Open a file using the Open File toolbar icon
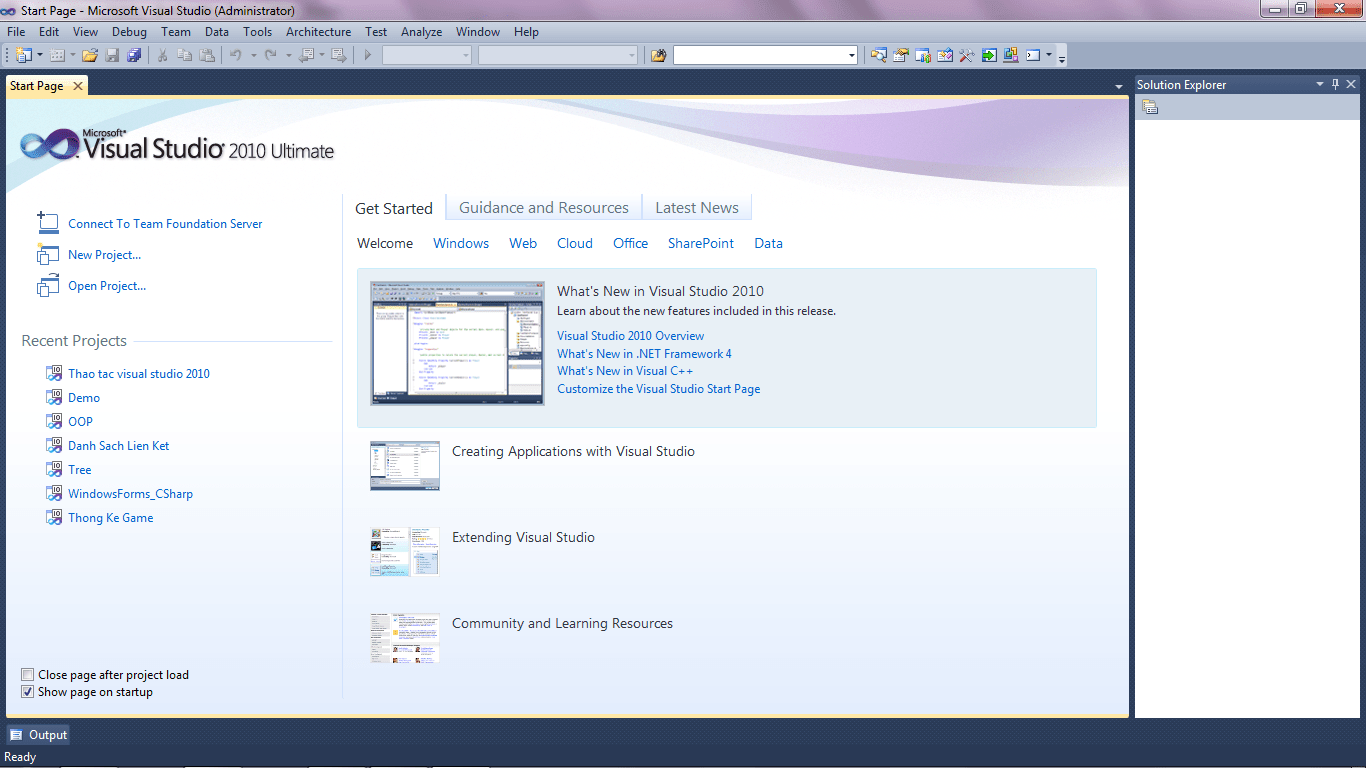 [91, 55]
